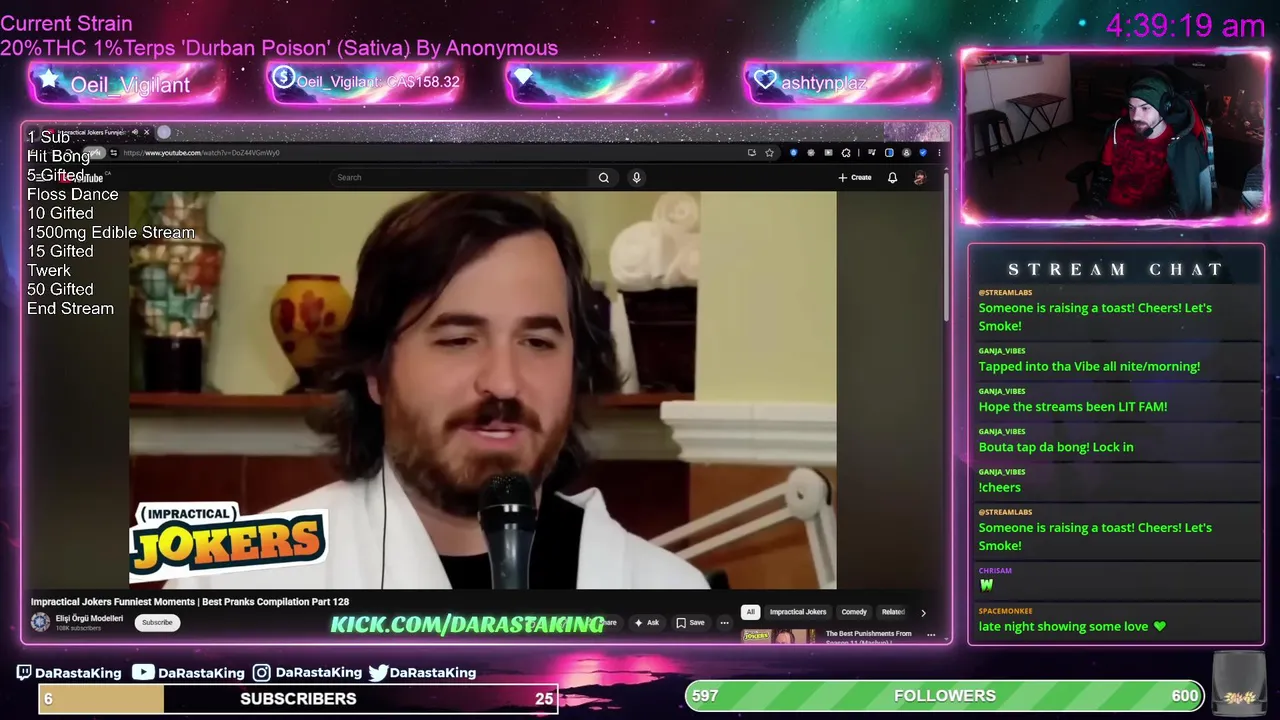Click the Twitch DaRastaKing social handle
Screen dimensions: 1280x720
coord(68,673)
